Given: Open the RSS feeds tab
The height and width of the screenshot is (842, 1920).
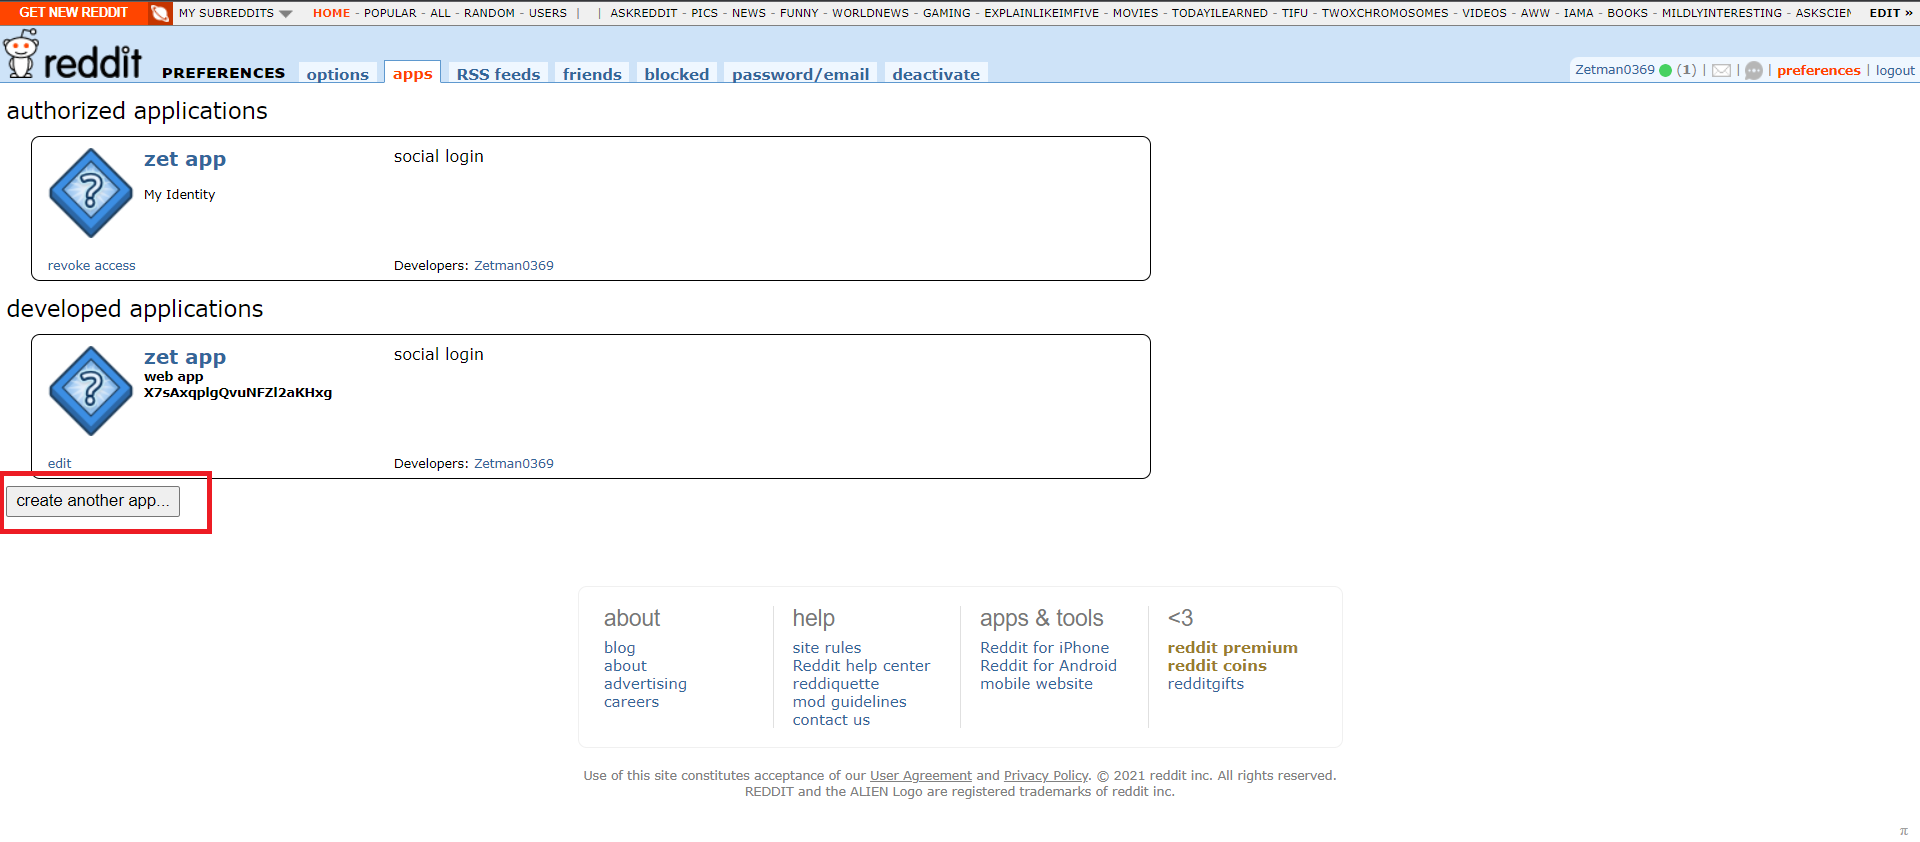Looking at the screenshot, I should (x=498, y=74).
